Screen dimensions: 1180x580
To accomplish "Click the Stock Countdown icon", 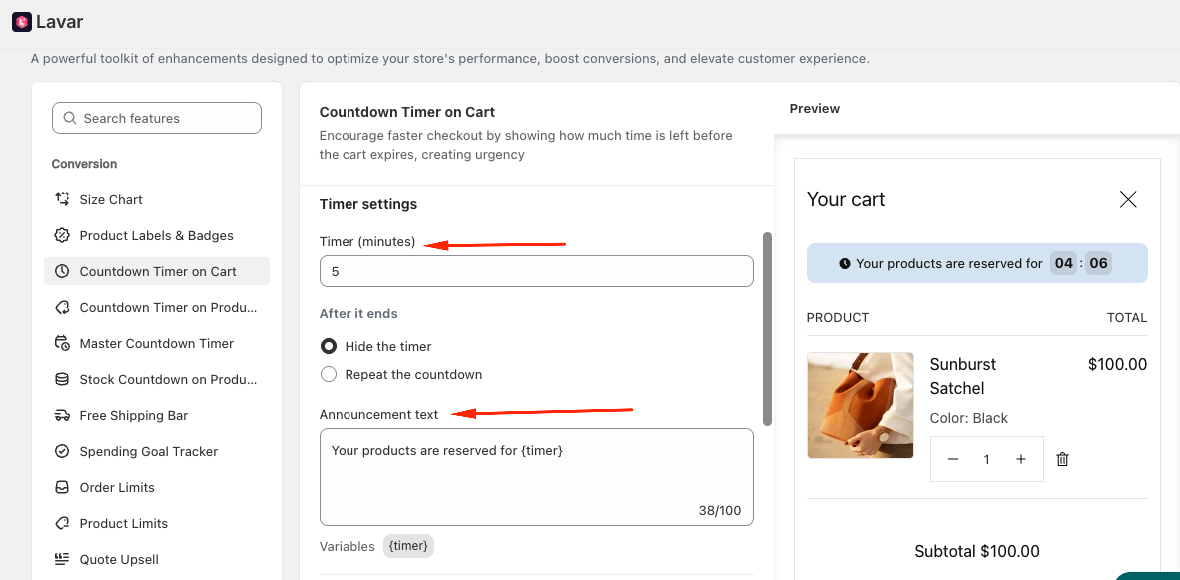I will pos(62,380).
